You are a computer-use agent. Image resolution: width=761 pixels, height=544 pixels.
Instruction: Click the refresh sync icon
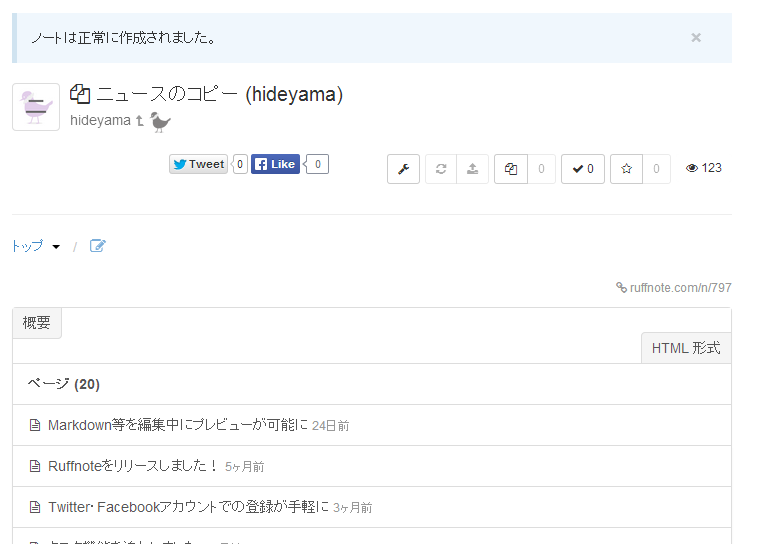click(441, 169)
